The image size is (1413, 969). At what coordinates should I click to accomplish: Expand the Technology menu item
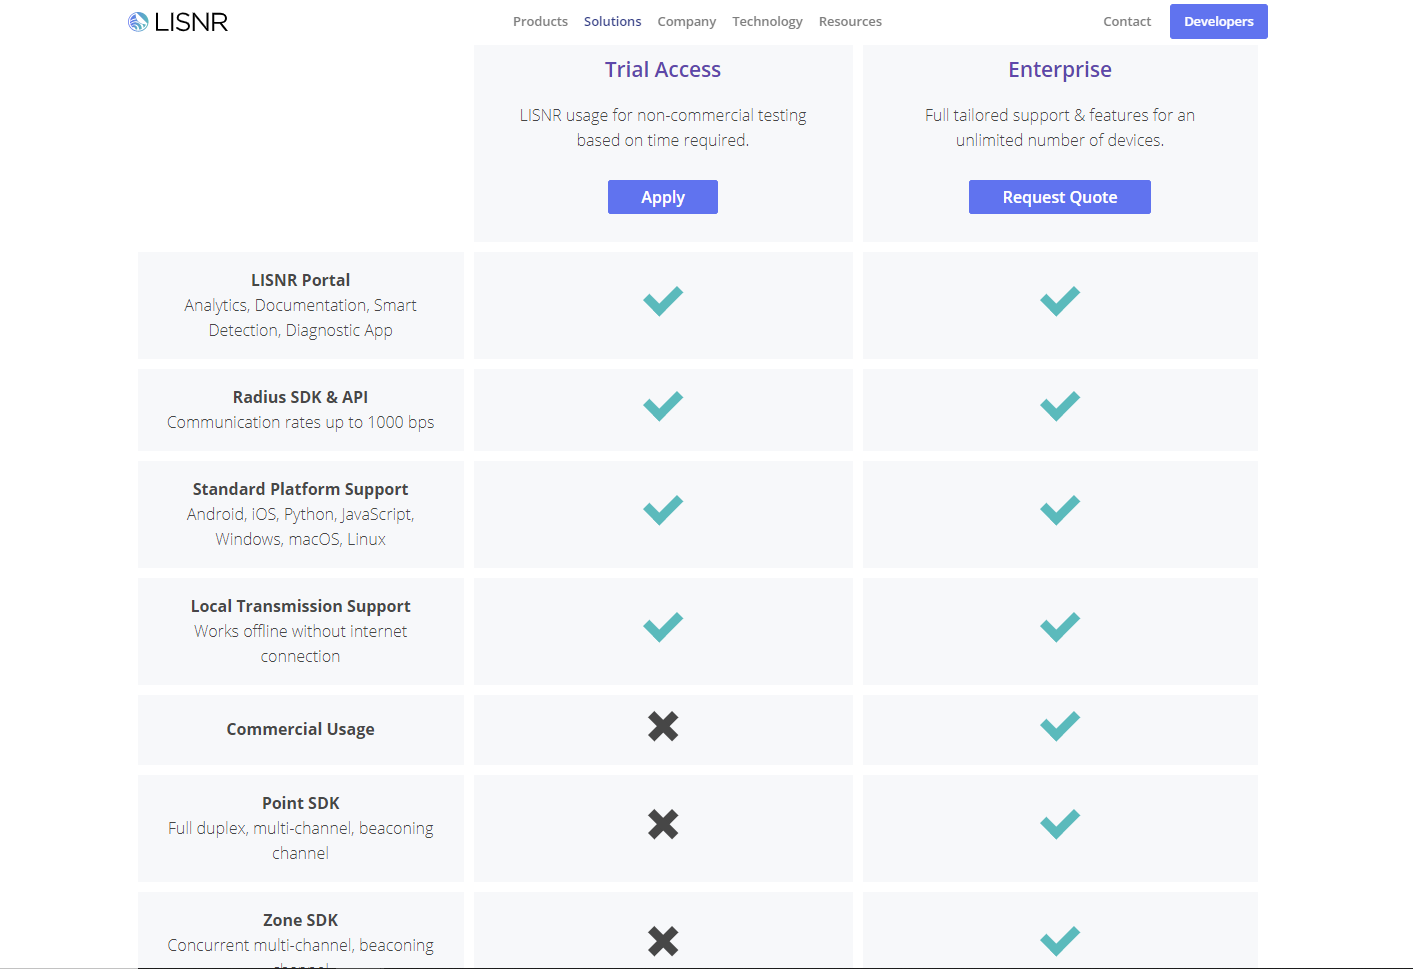point(767,22)
